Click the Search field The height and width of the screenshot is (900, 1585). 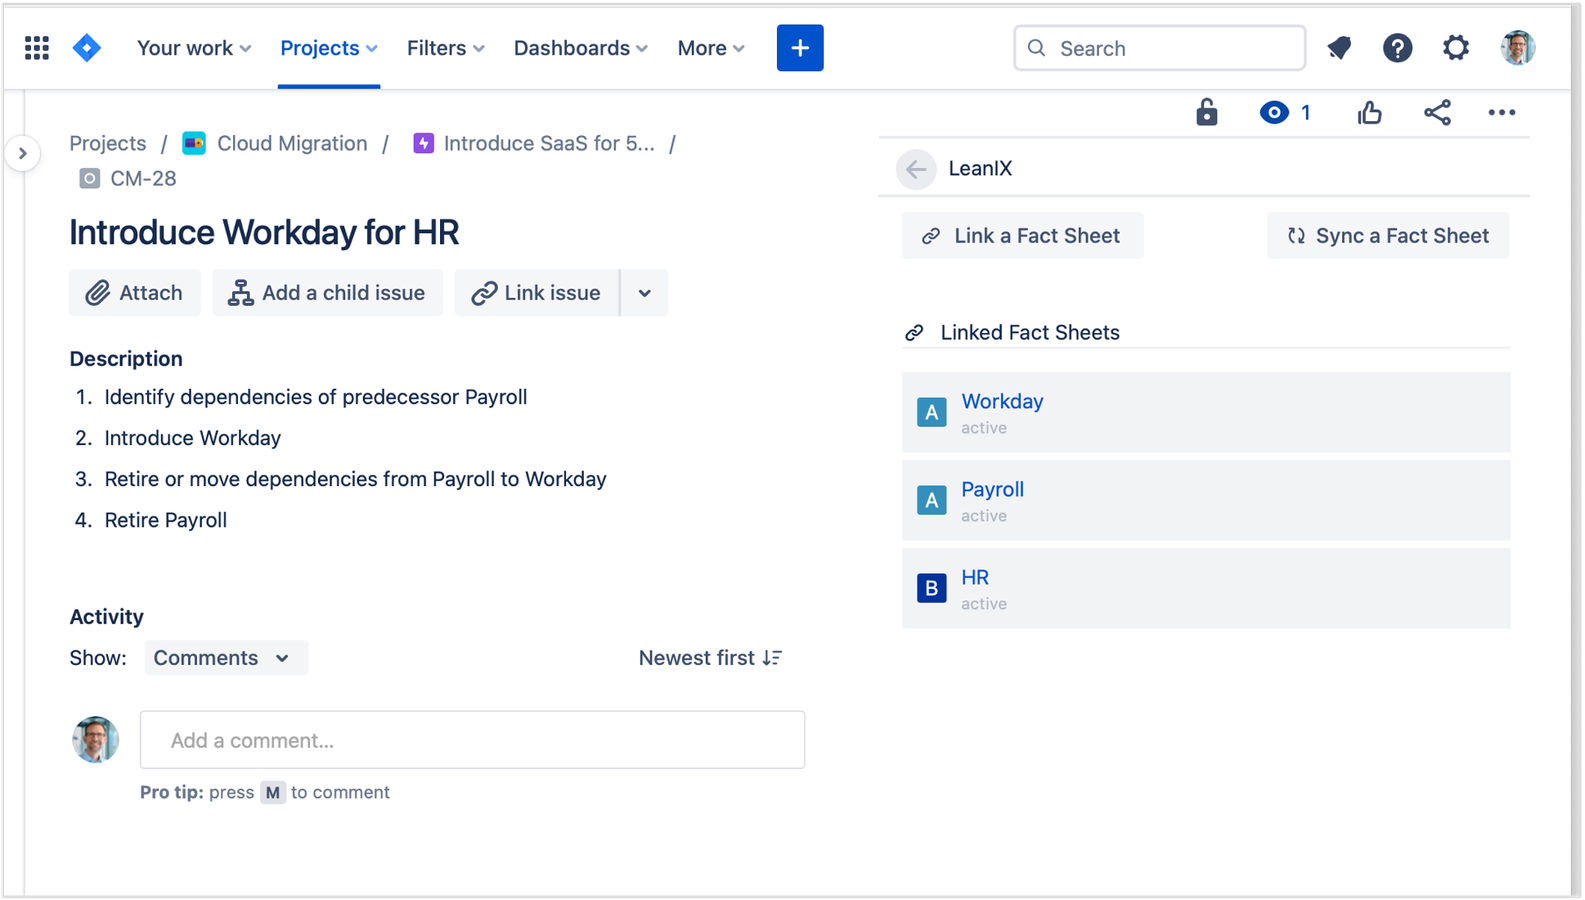pyautogui.click(x=1160, y=48)
